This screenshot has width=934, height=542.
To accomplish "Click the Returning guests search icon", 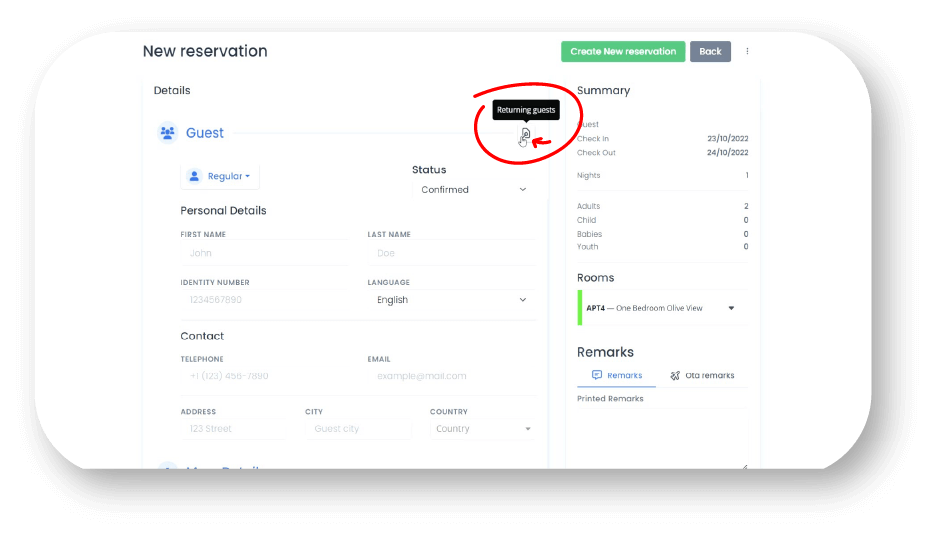I will [x=525, y=134].
